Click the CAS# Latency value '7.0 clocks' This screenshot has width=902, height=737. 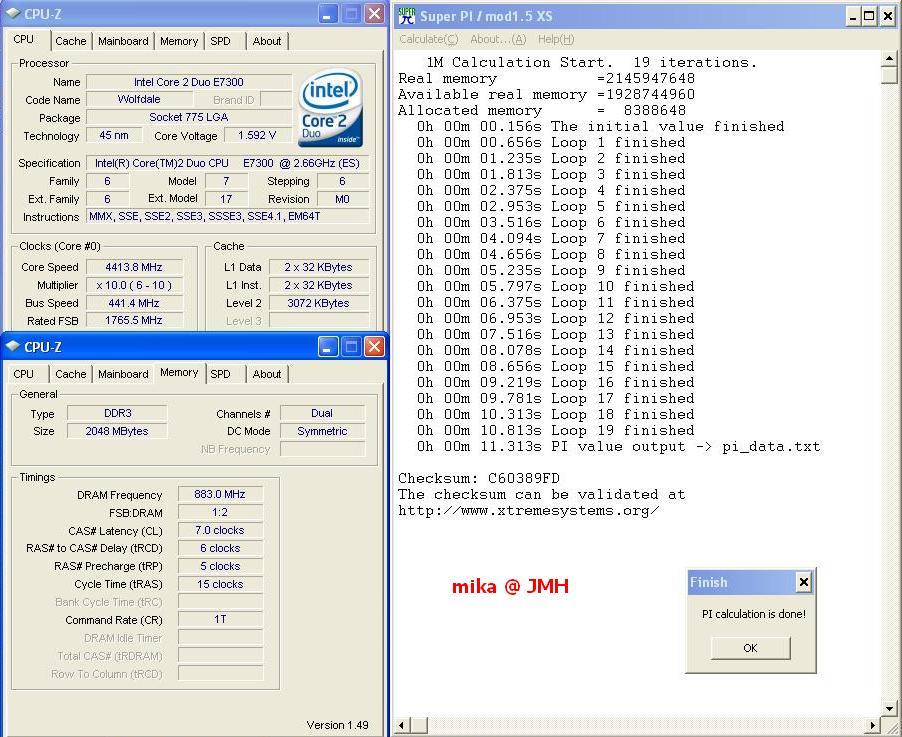[x=220, y=530]
